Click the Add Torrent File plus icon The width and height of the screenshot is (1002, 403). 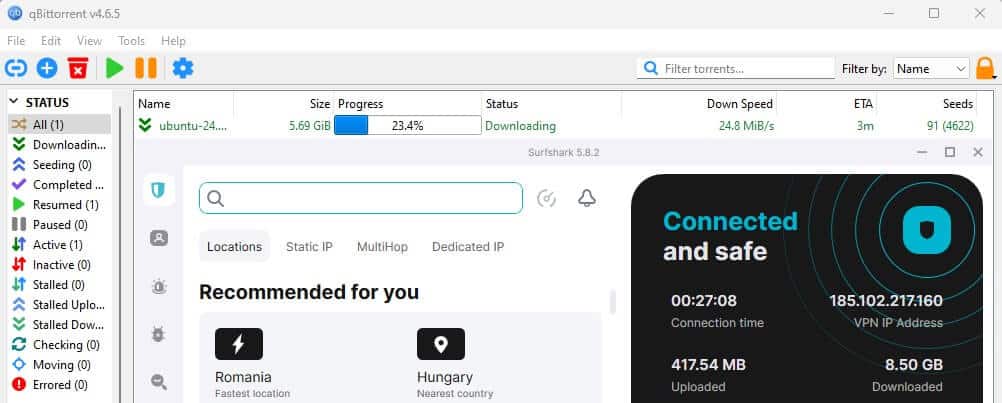point(47,68)
